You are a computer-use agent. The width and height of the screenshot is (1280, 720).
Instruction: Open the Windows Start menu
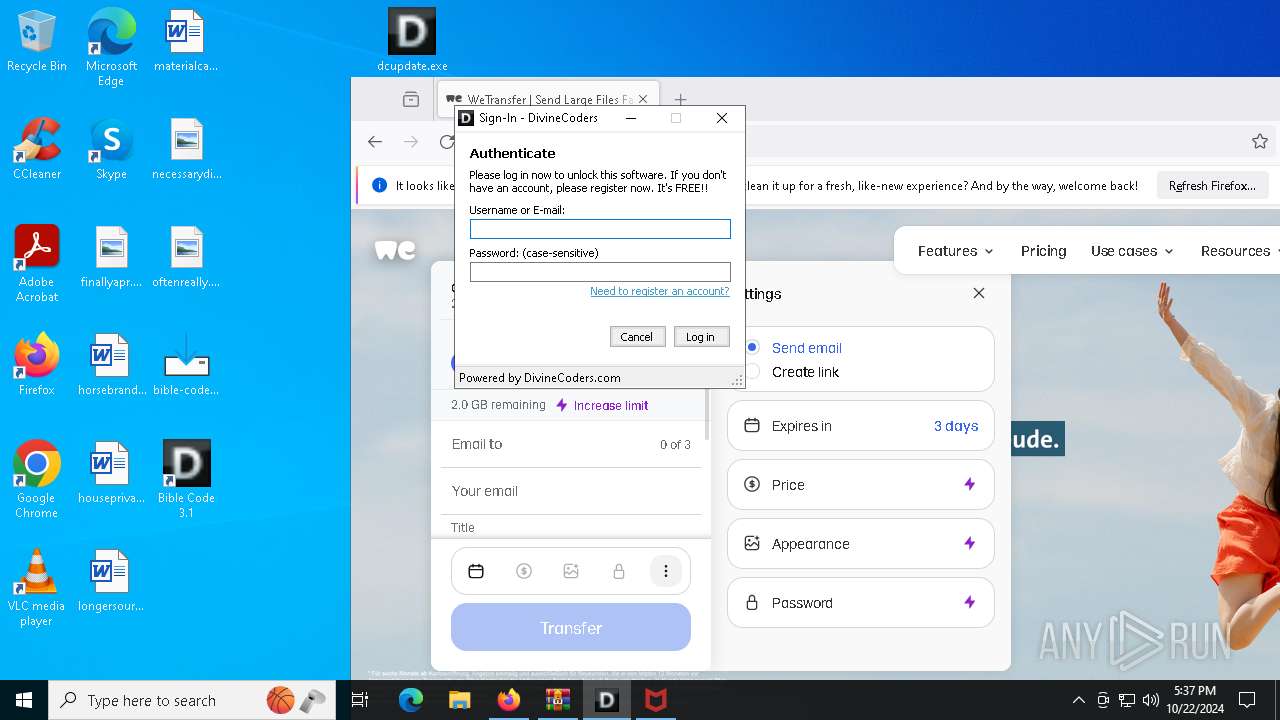(24, 700)
